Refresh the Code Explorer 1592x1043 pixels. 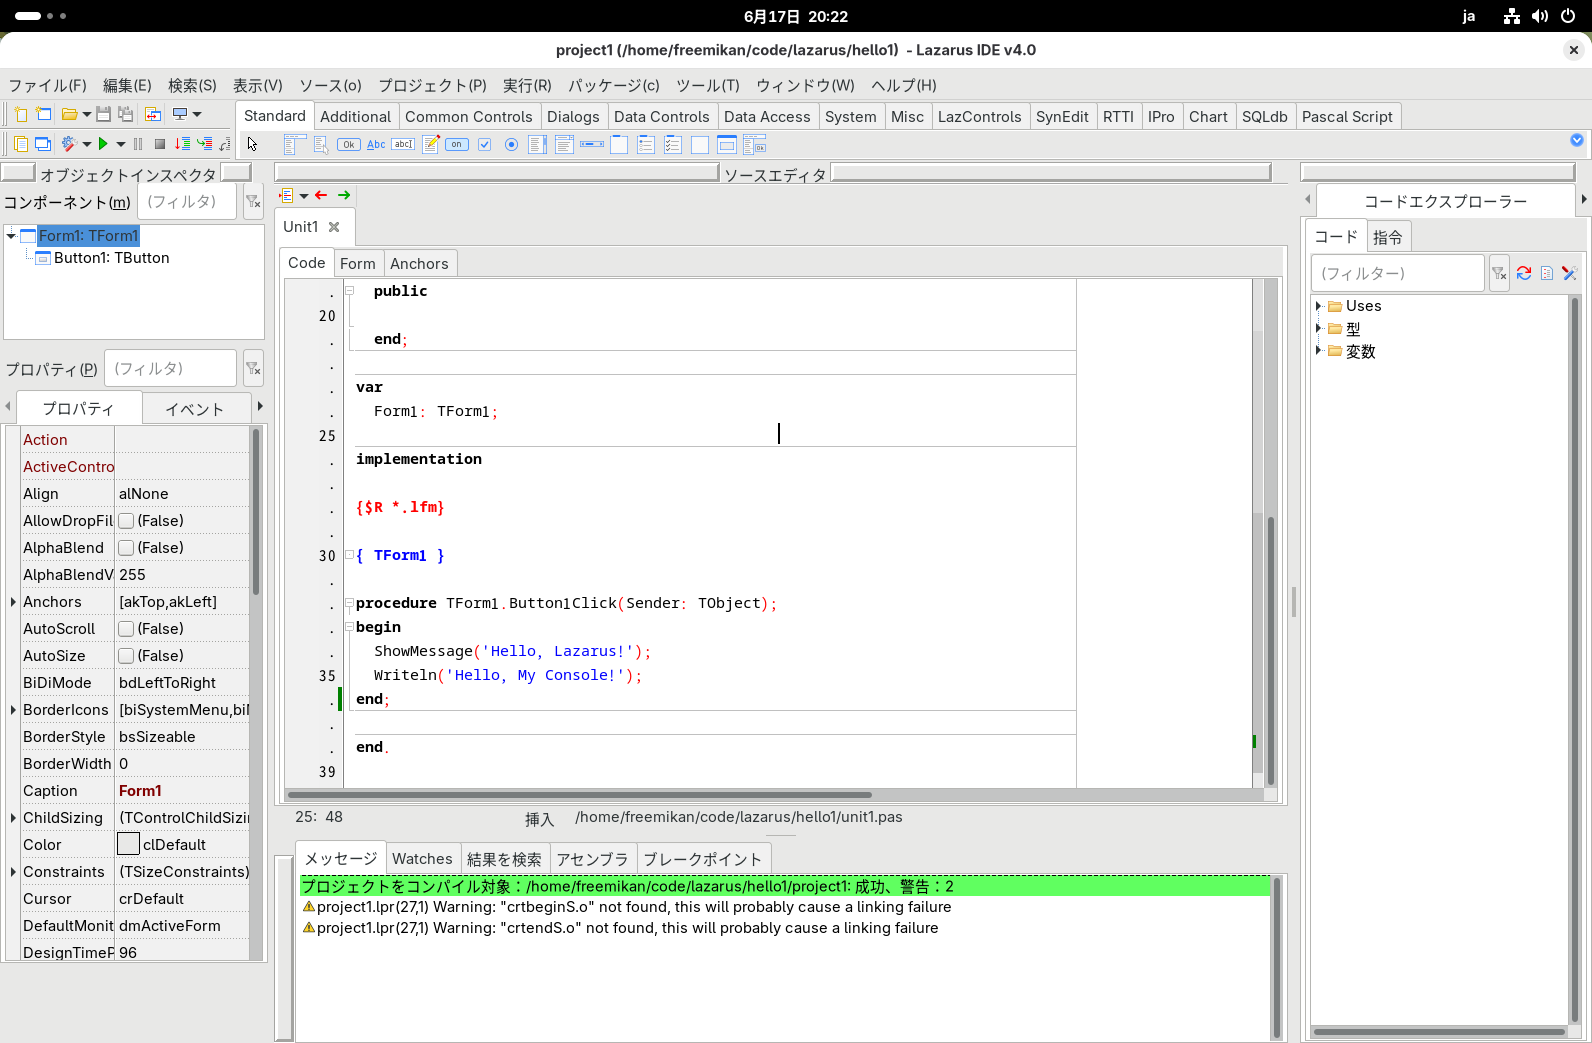1524,273
